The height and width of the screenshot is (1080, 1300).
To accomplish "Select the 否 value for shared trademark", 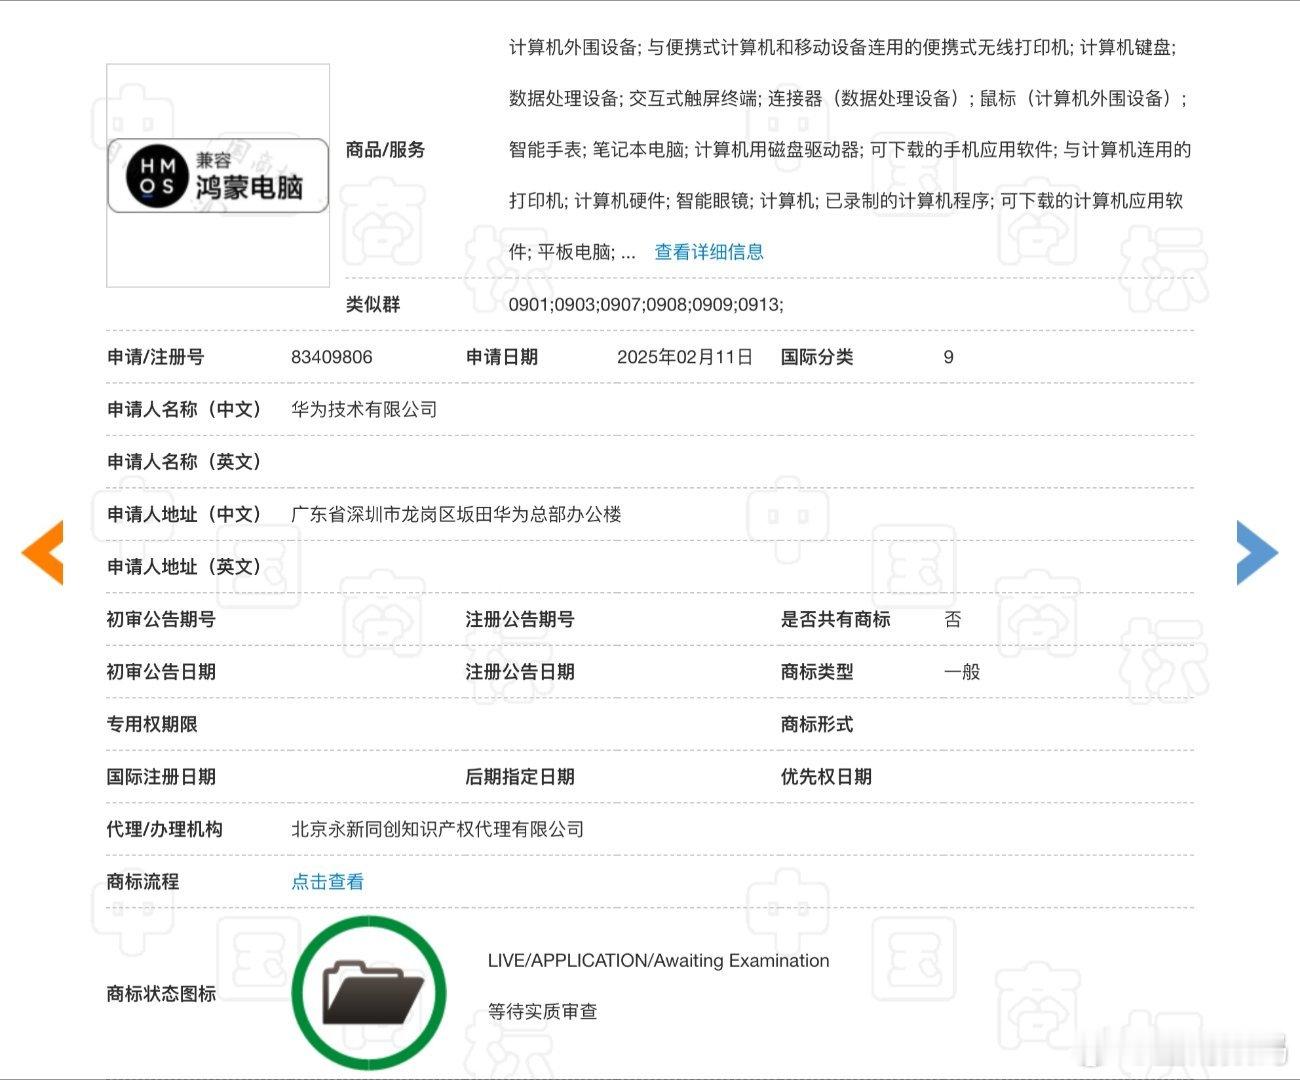I will pyautogui.click(x=953, y=619).
